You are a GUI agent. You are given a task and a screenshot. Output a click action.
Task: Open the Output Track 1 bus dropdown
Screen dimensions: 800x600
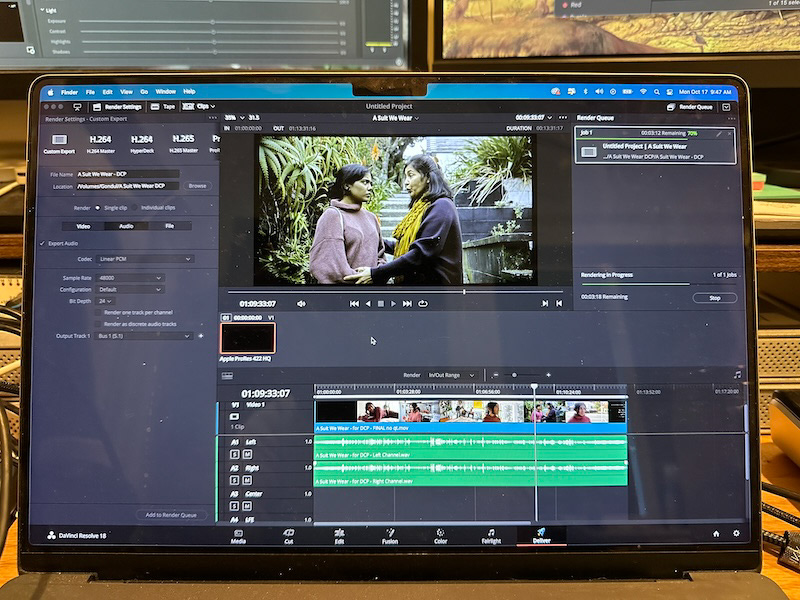[x=144, y=336]
